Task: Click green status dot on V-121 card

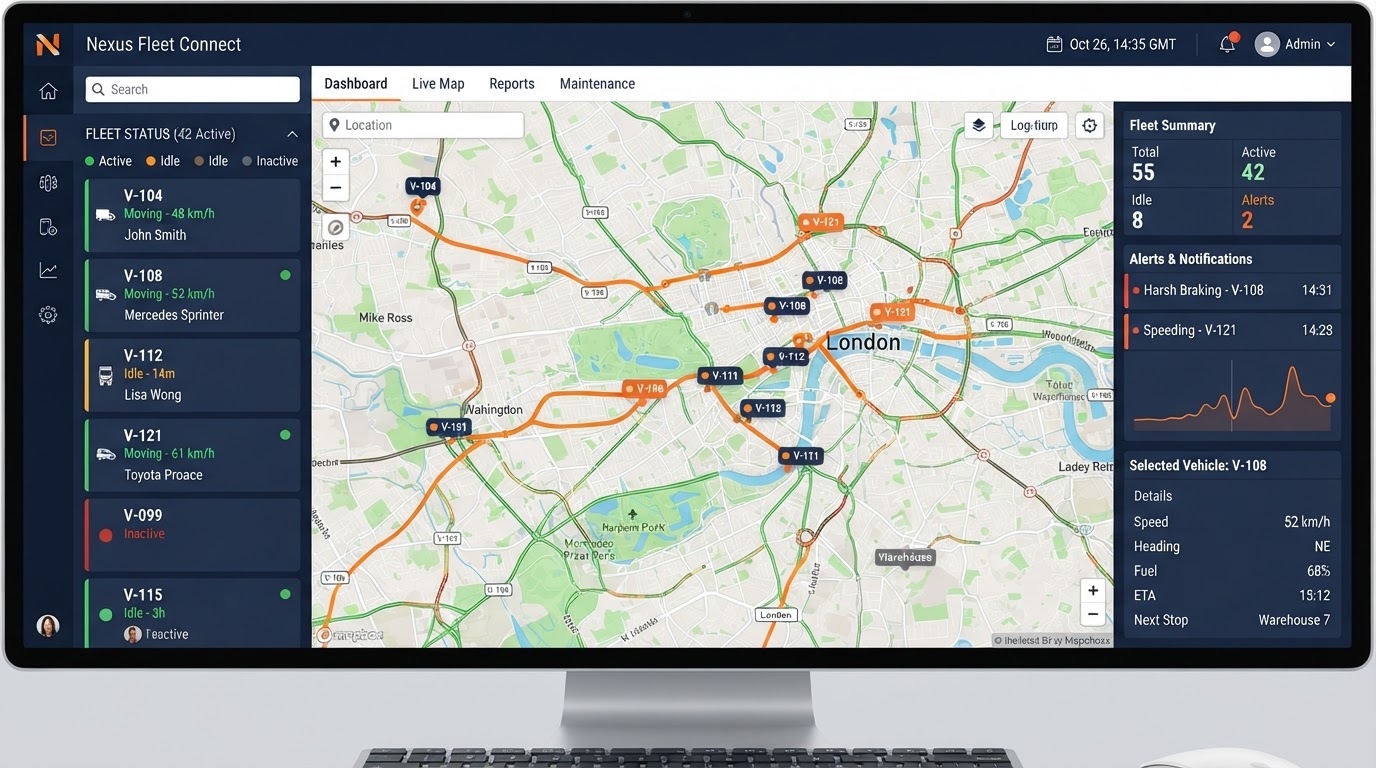Action: click(x=285, y=435)
